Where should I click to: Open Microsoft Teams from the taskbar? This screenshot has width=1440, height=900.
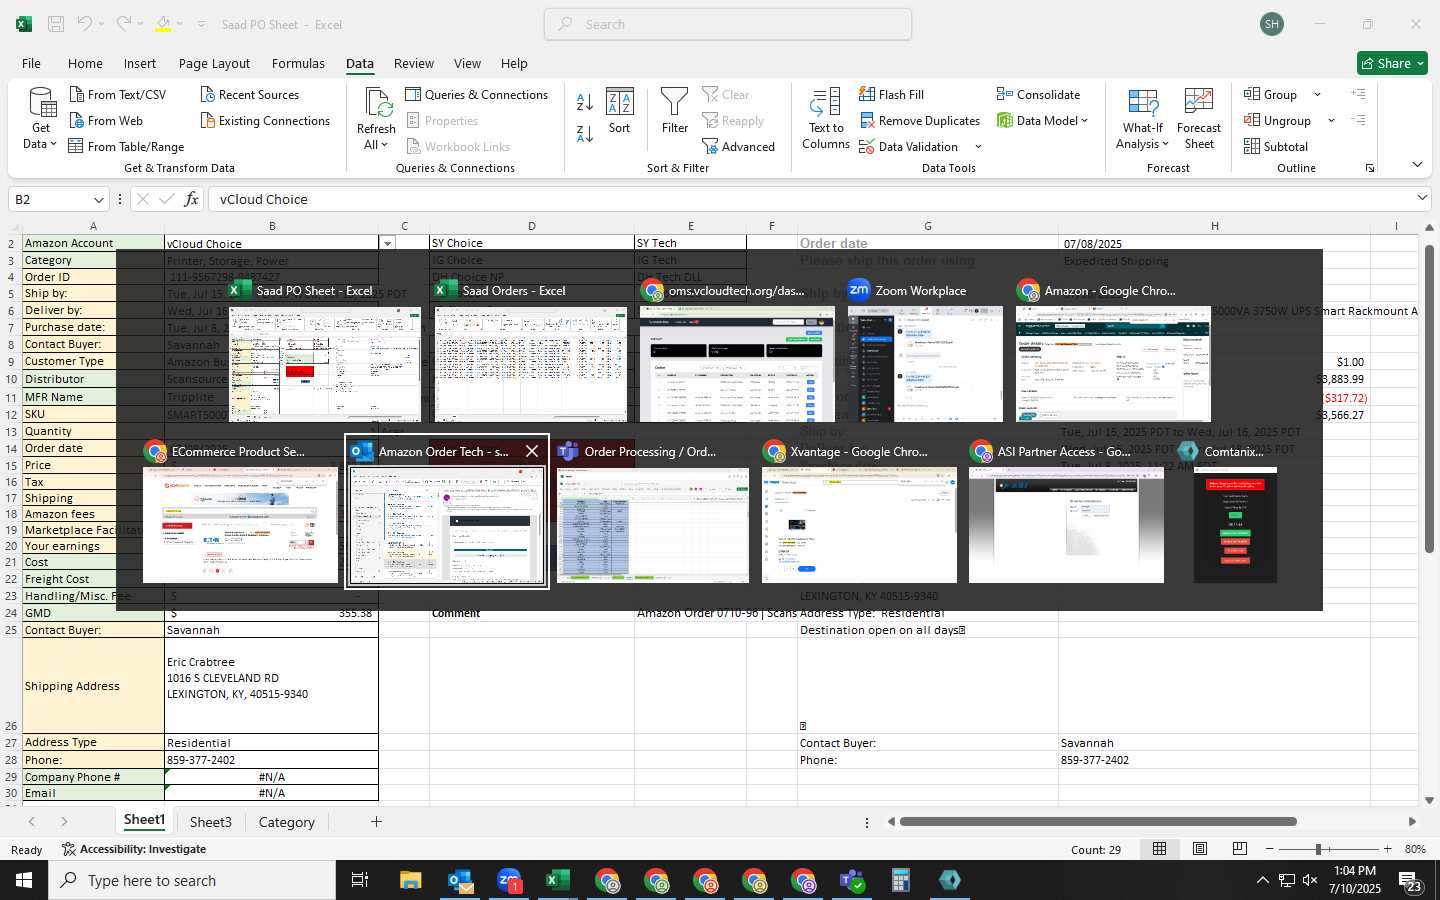point(852,881)
